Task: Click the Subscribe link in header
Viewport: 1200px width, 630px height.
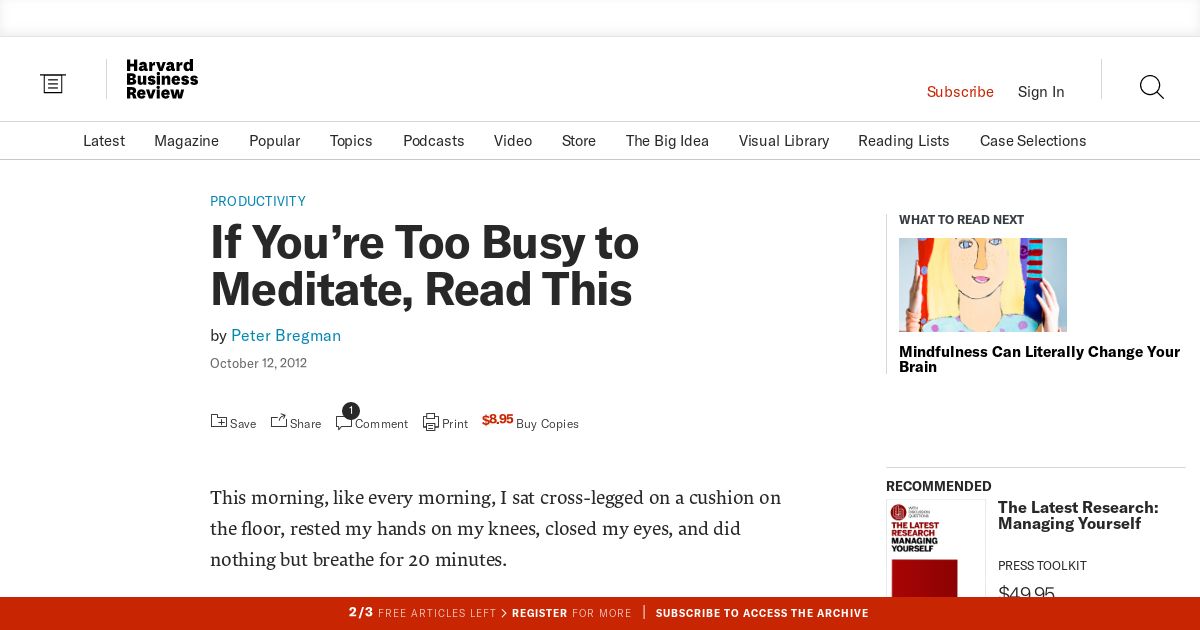Action: pos(960,92)
